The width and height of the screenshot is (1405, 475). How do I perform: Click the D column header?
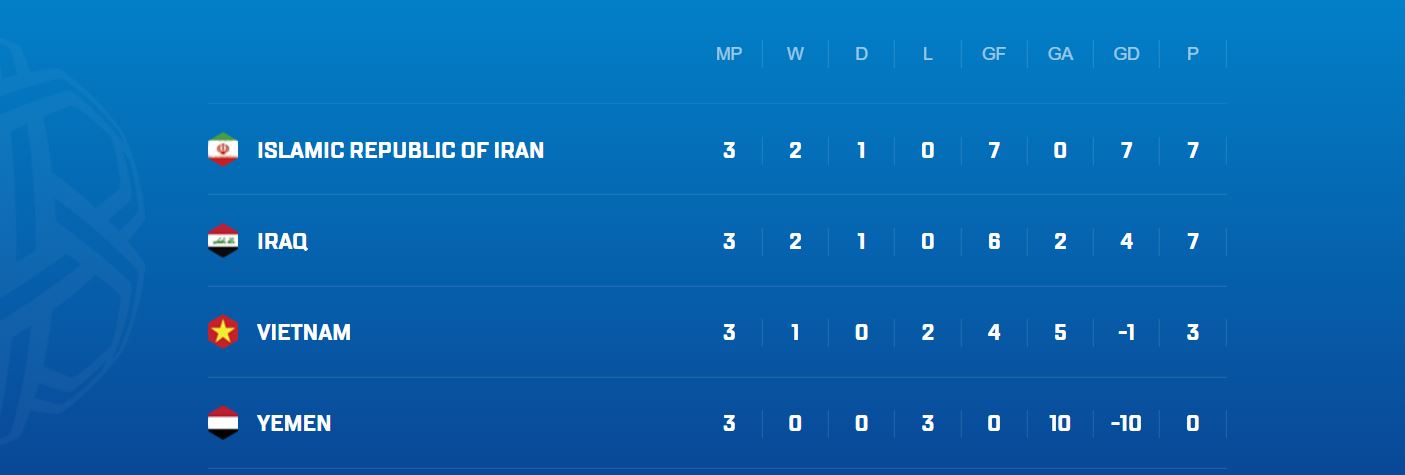point(861,54)
